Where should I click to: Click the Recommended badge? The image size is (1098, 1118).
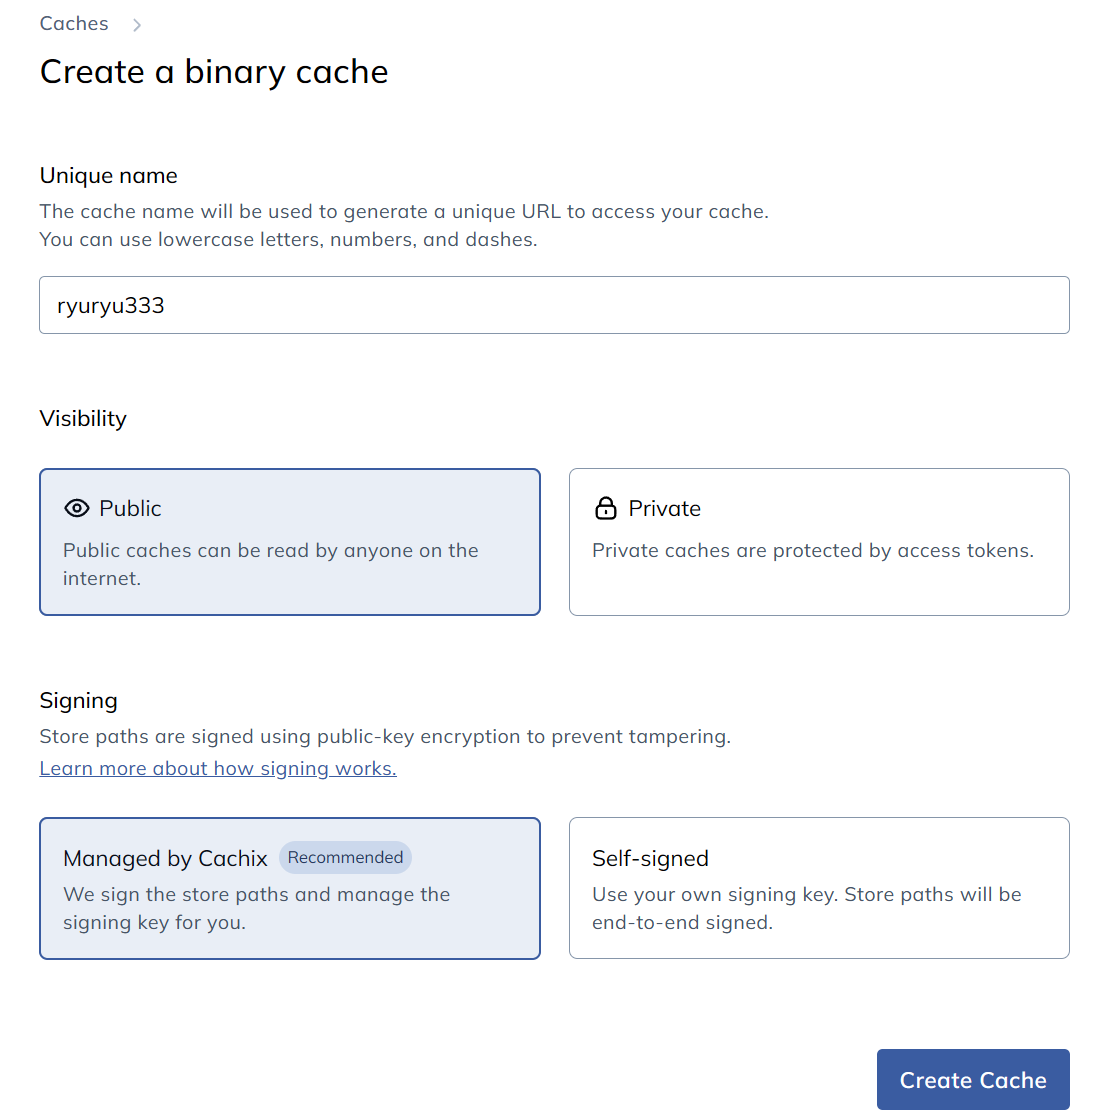click(x=345, y=857)
